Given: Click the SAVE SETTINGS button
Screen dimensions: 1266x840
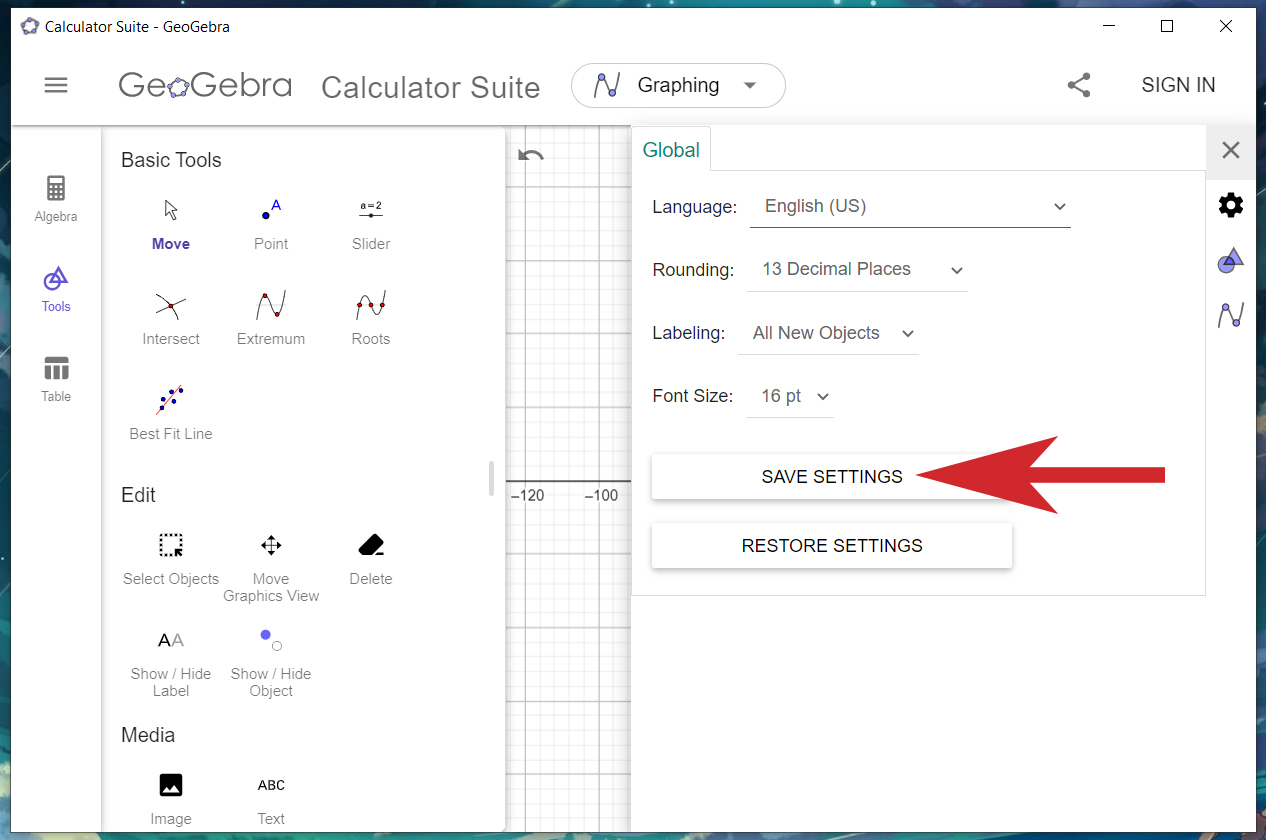Looking at the screenshot, I should 832,477.
